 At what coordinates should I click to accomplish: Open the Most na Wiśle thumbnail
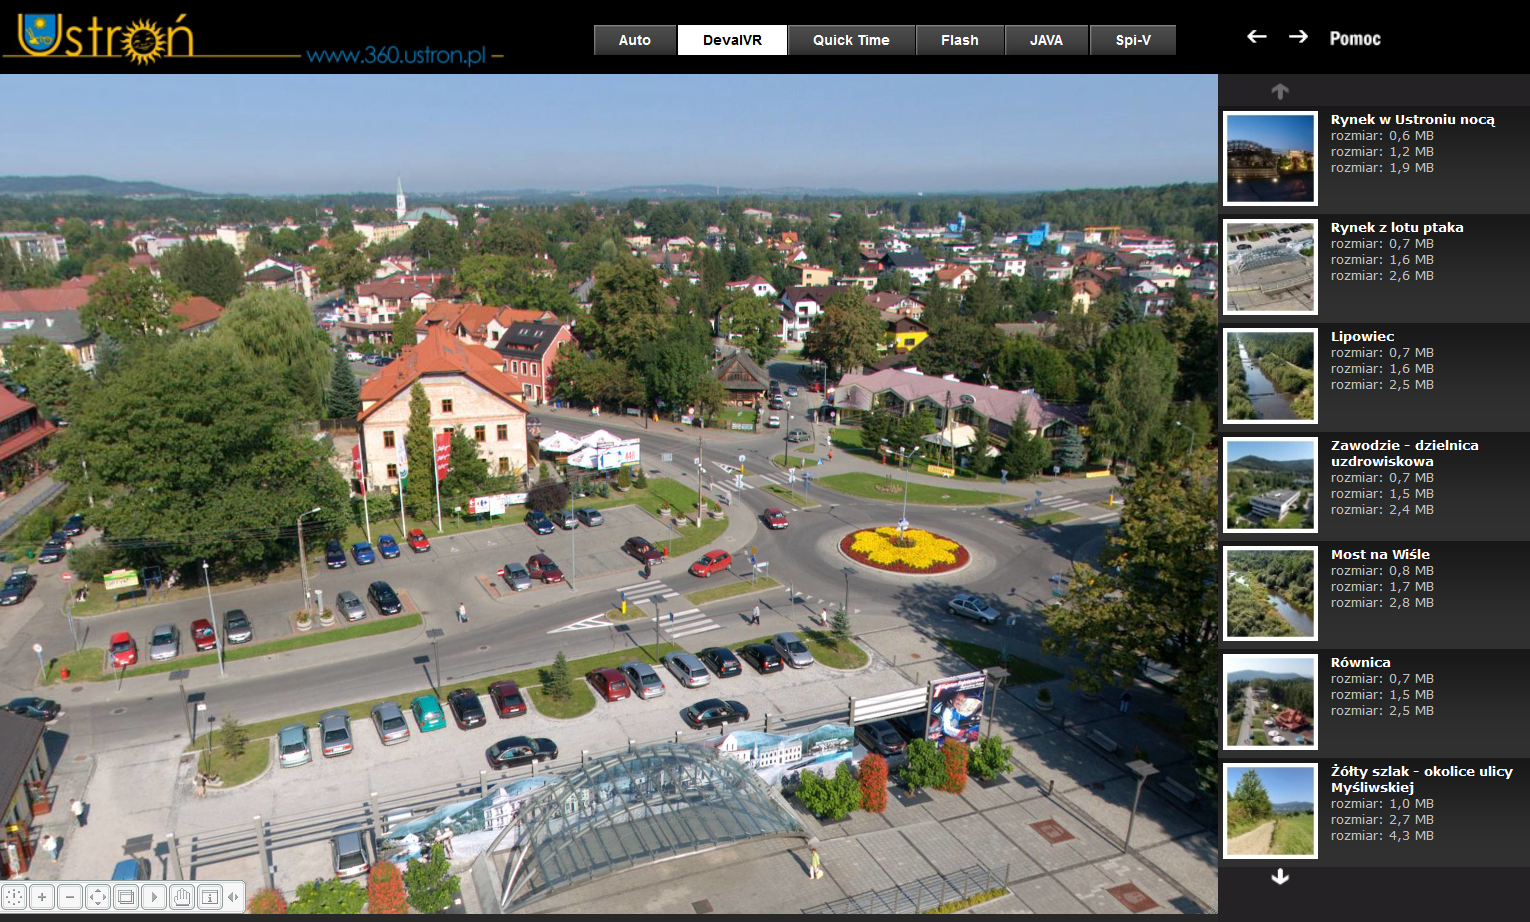[1270, 594]
